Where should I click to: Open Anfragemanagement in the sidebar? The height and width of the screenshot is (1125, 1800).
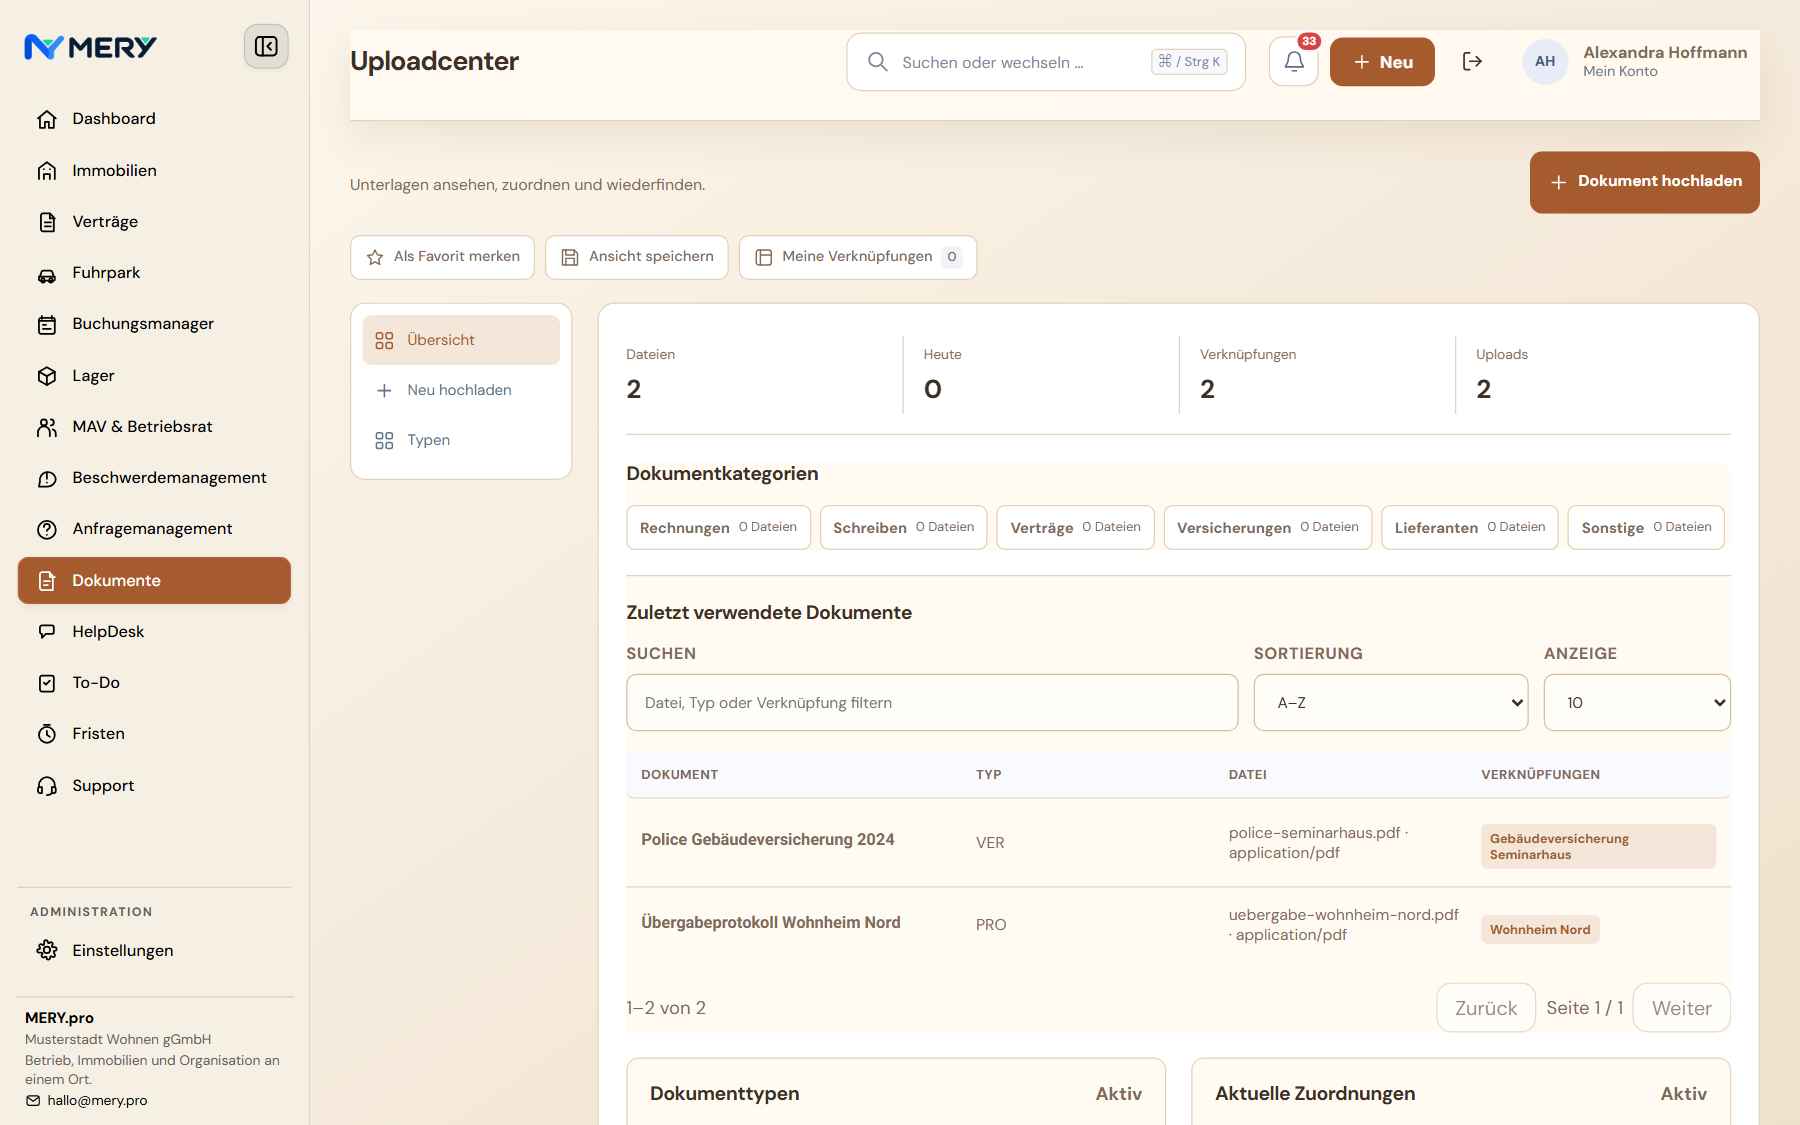pos(154,529)
